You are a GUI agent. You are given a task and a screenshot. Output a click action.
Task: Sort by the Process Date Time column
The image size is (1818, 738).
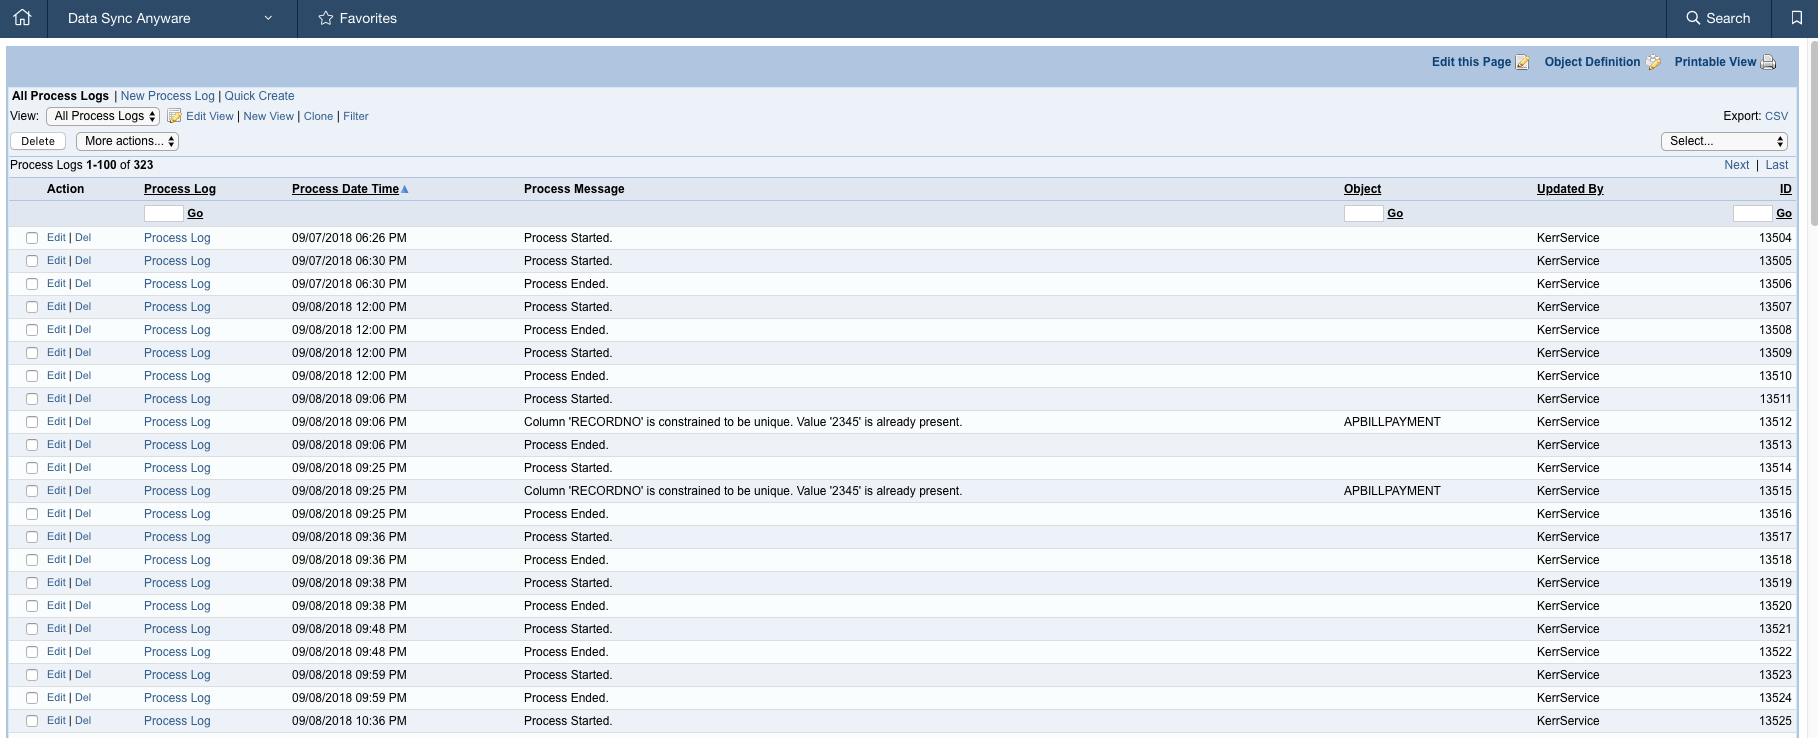click(x=345, y=189)
